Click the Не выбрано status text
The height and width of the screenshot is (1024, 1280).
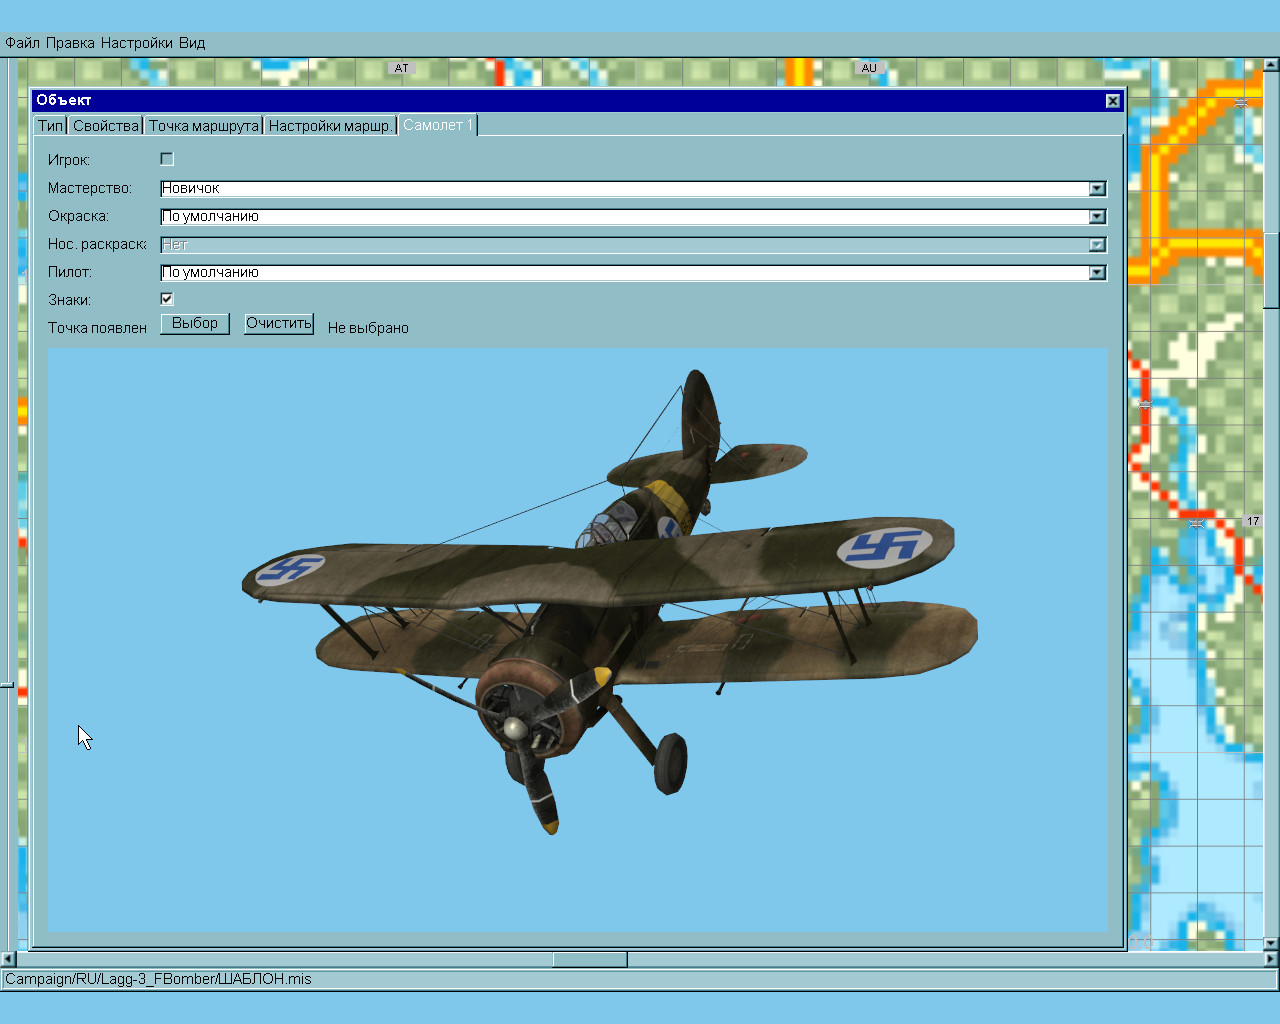coord(368,328)
